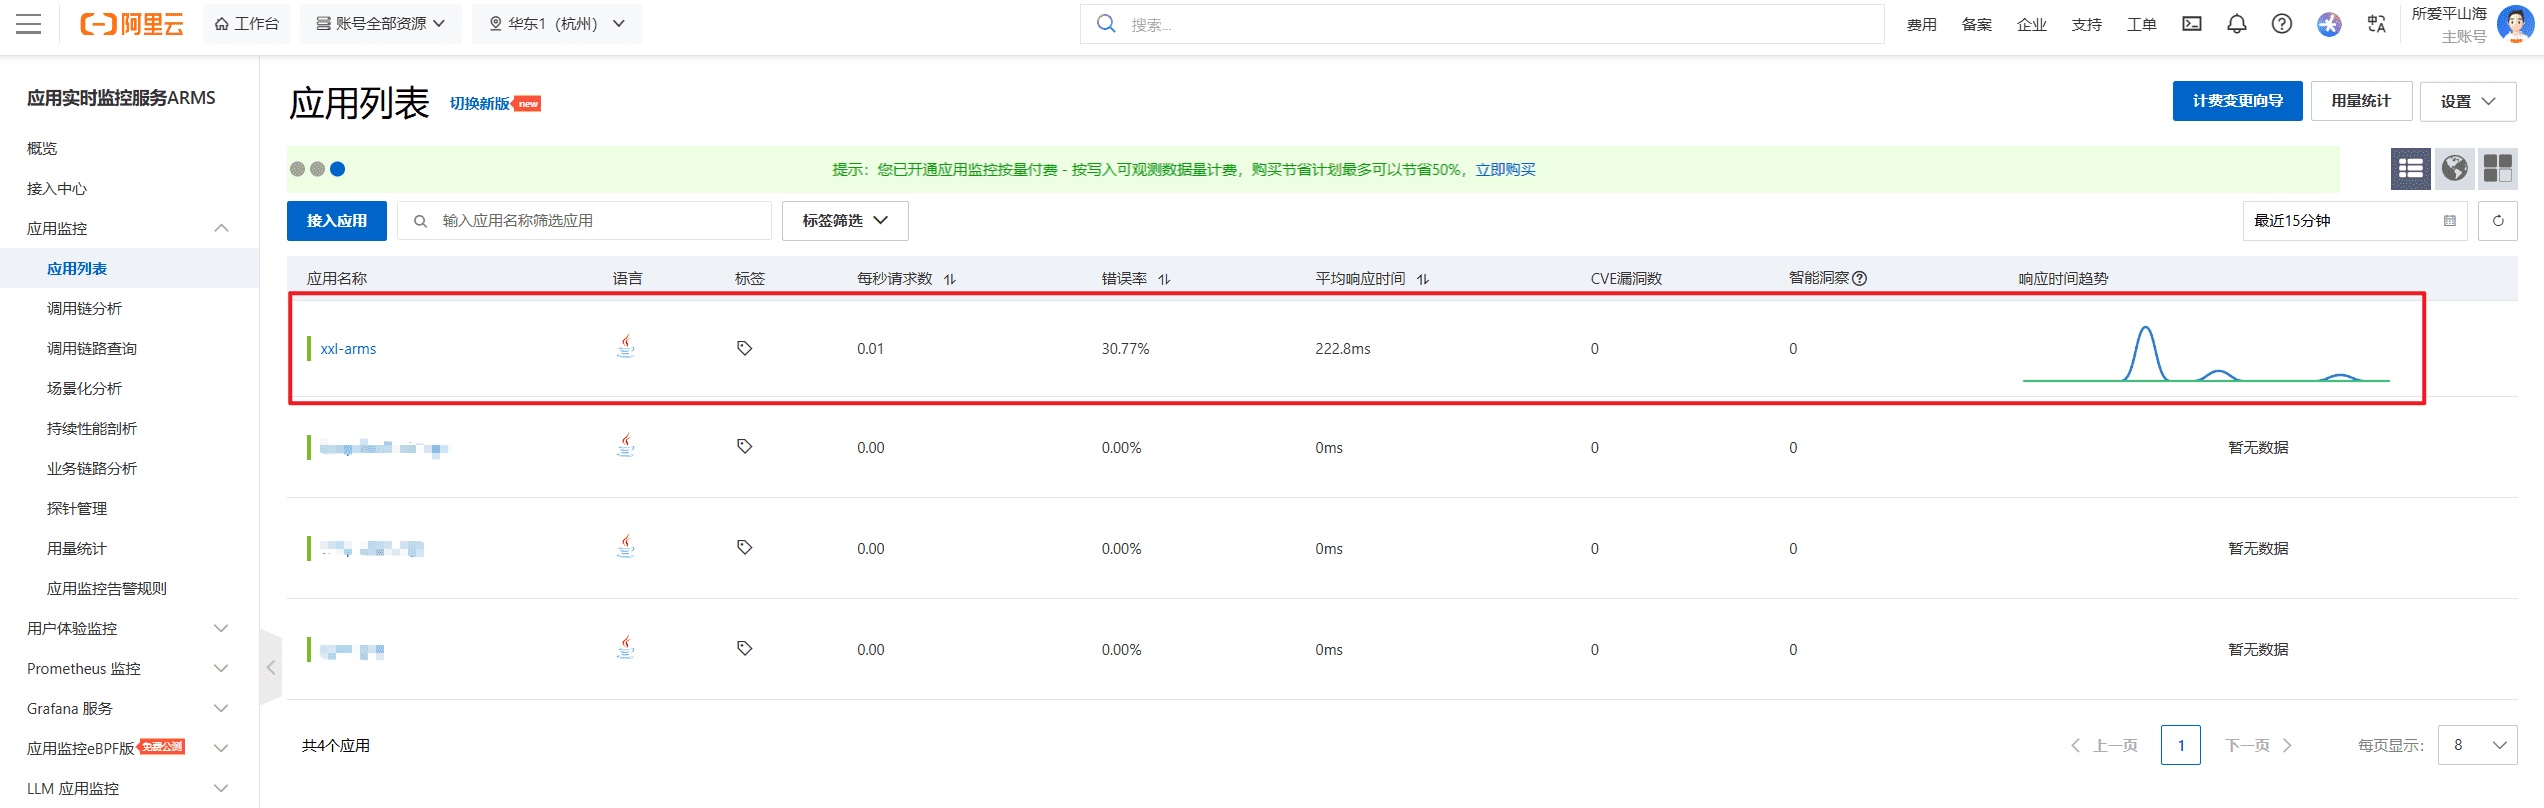Open the account resources dropdown
Image resolution: width=2544 pixels, height=808 pixels.
coord(380,24)
